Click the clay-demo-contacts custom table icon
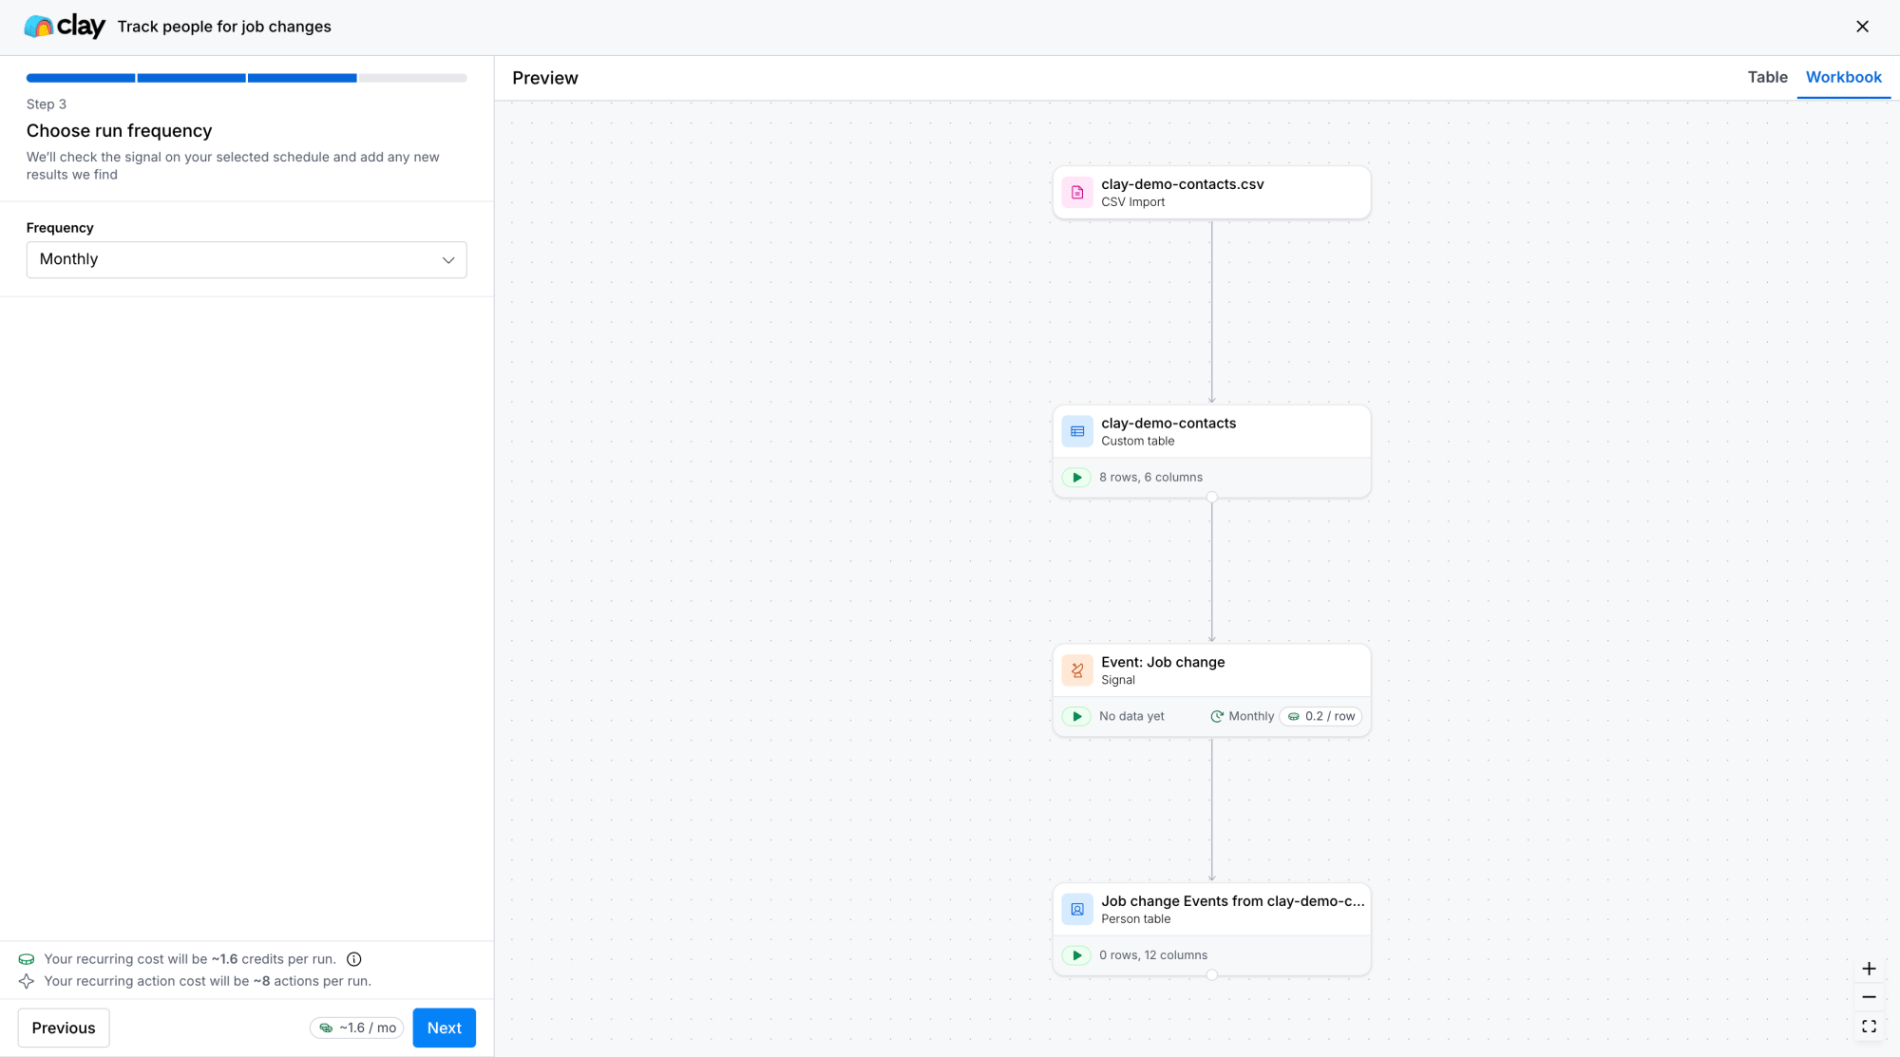This screenshot has width=1900, height=1057. (x=1077, y=431)
